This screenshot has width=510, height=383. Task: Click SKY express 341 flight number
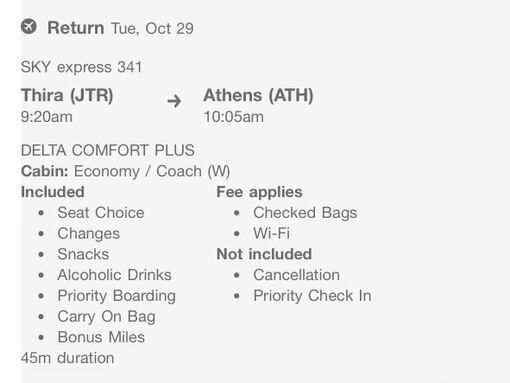[x=81, y=67]
